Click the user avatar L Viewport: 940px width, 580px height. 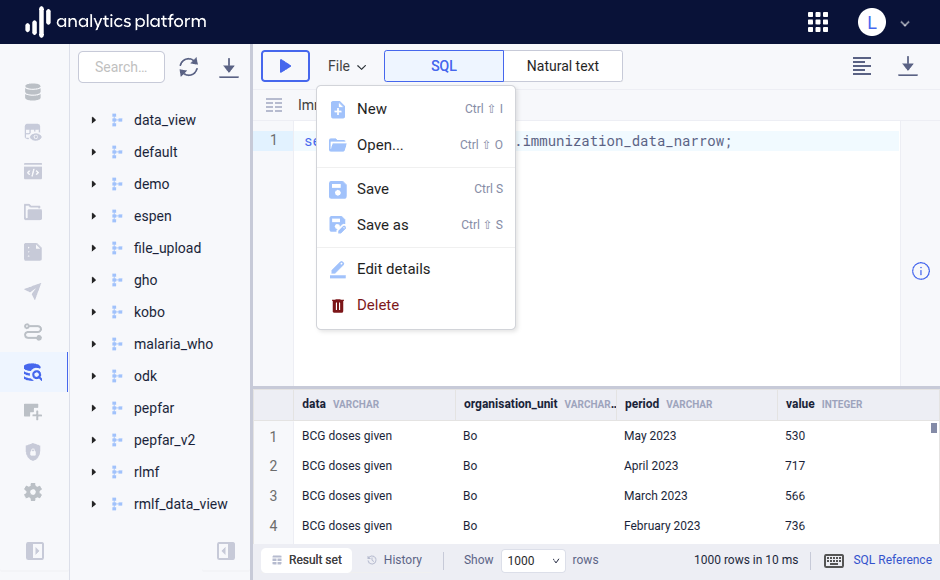point(872,22)
